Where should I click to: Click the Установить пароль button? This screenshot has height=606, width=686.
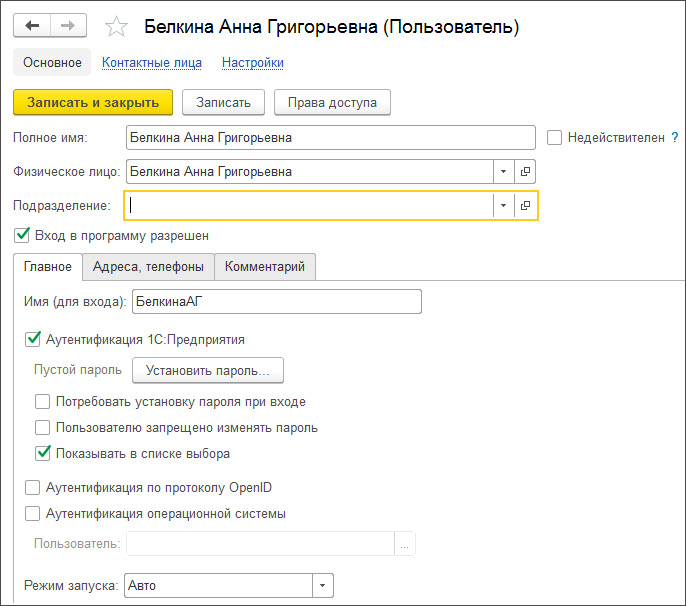tap(208, 370)
